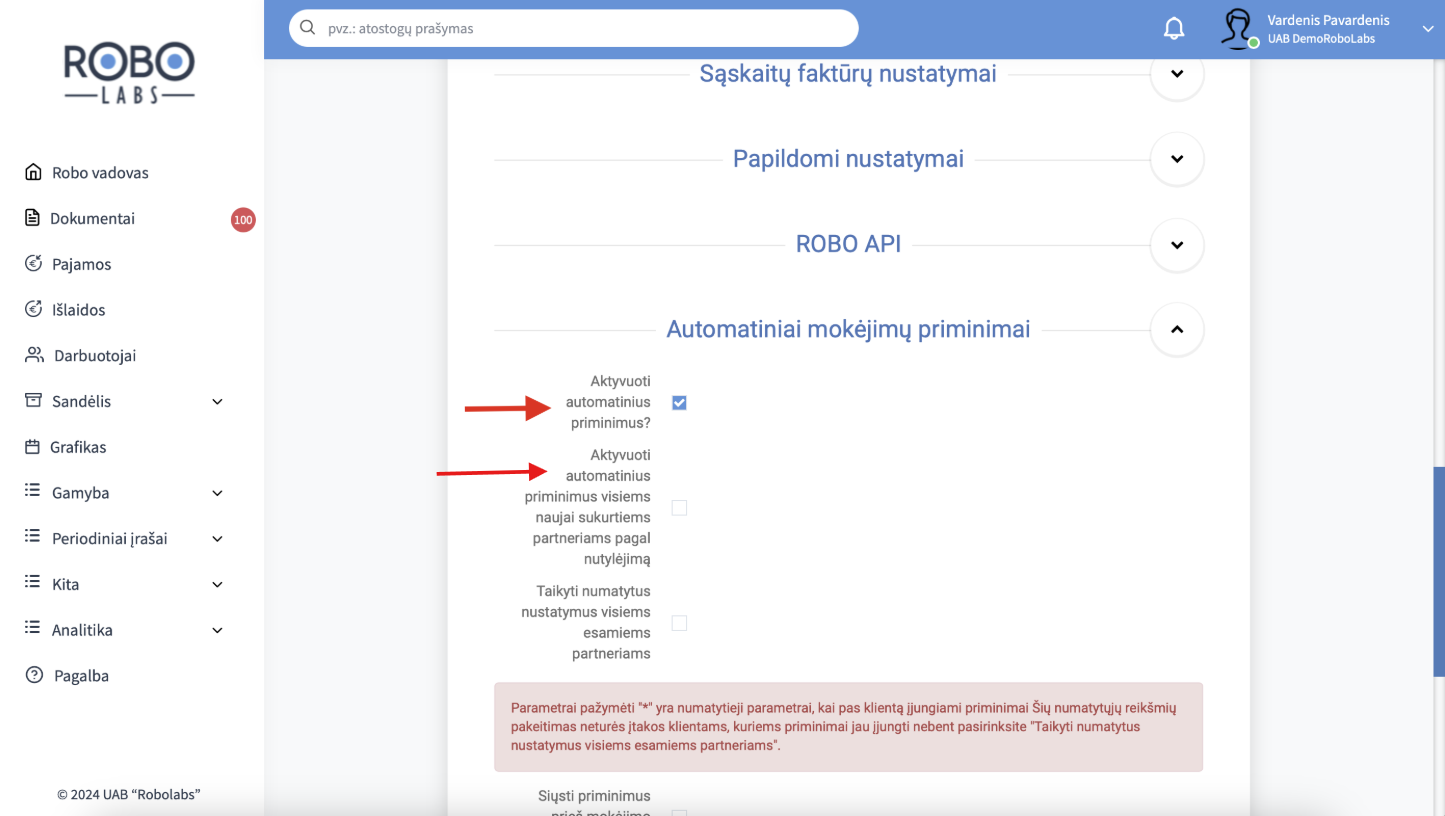Collapse Automatiniai mokėjimų priminimai section
1445x816 pixels.
(1177, 329)
